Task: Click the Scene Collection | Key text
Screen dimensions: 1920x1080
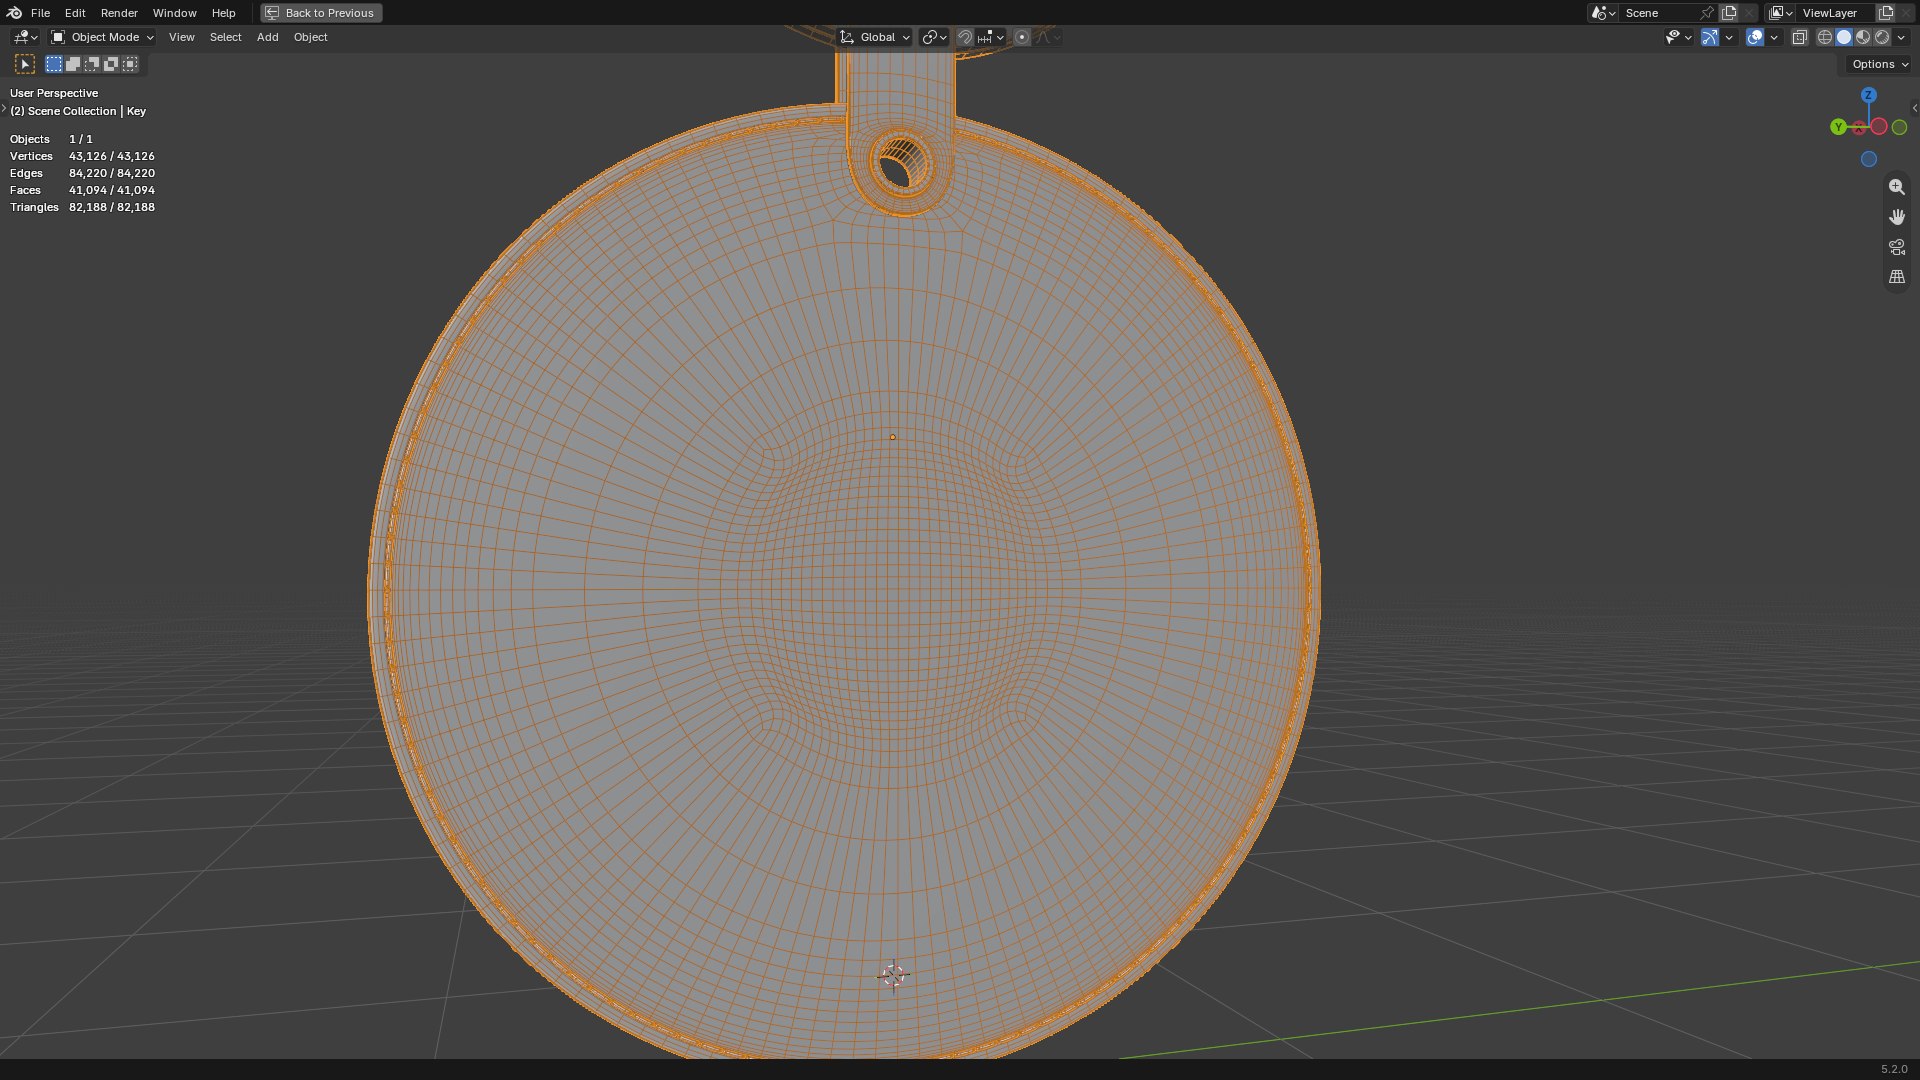Action: click(x=87, y=111)
